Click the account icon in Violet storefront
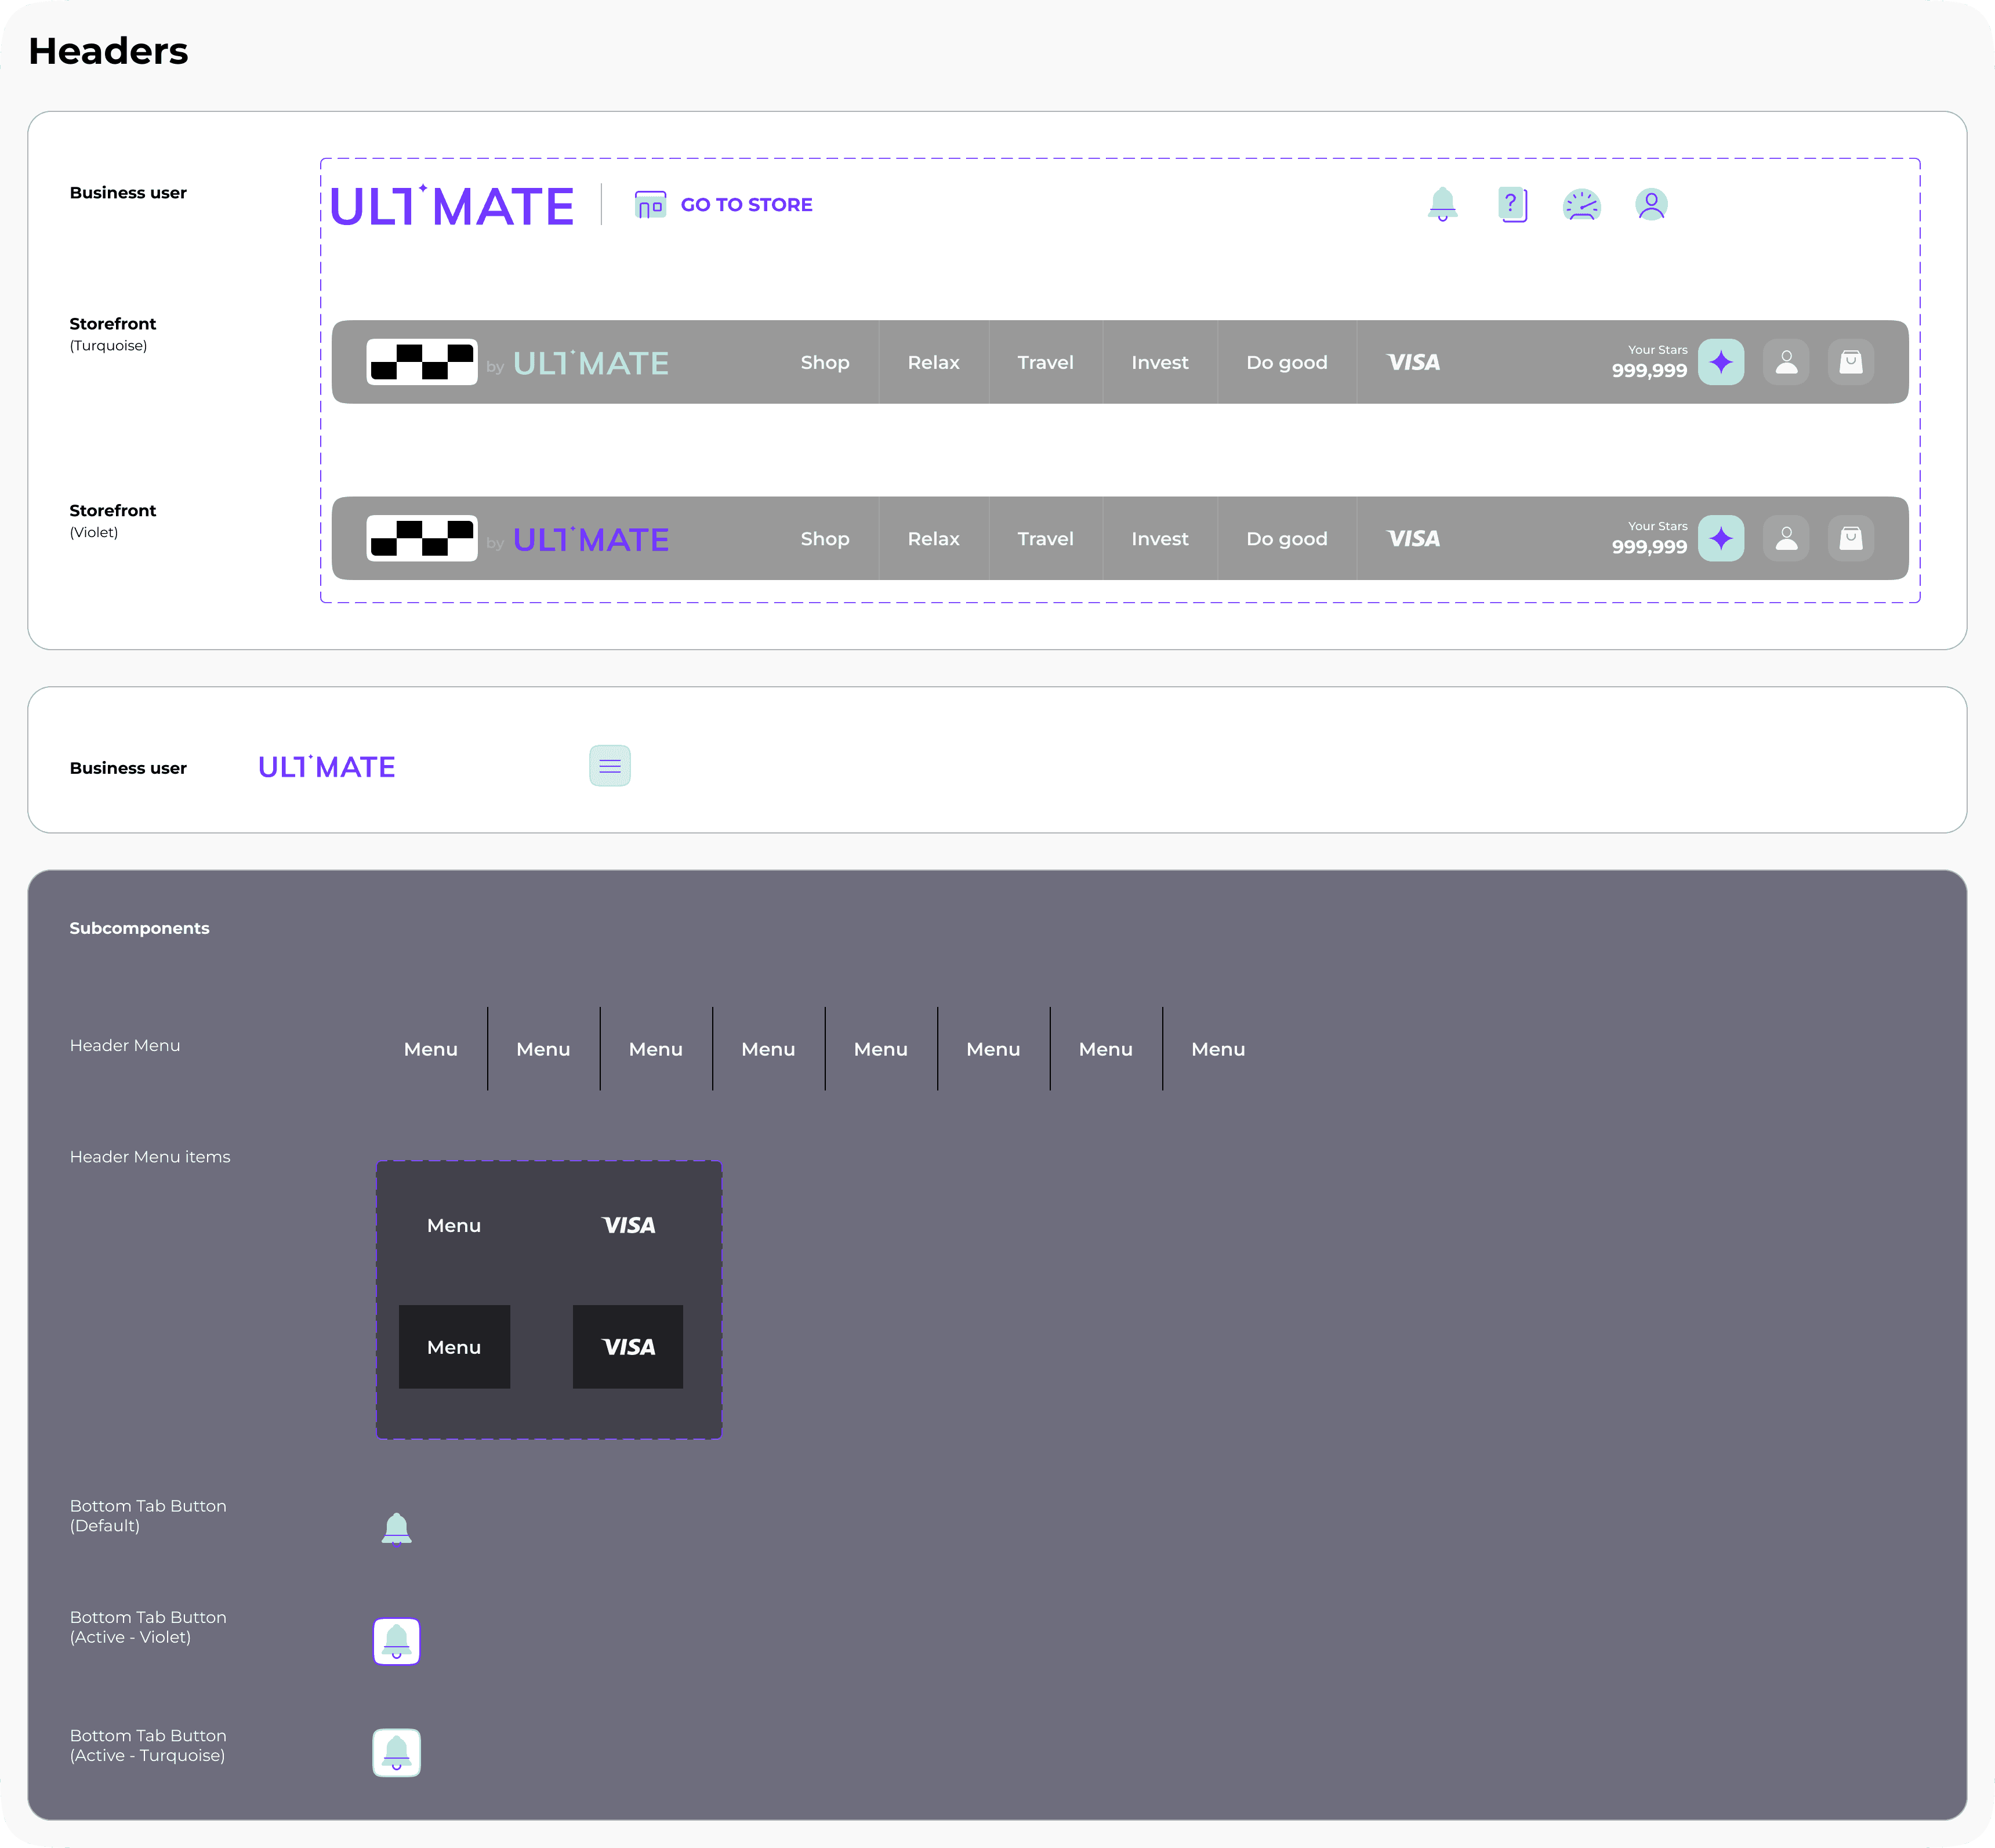The image size is (1995, 1848). pyautogui.click(x=1785, y=539)
